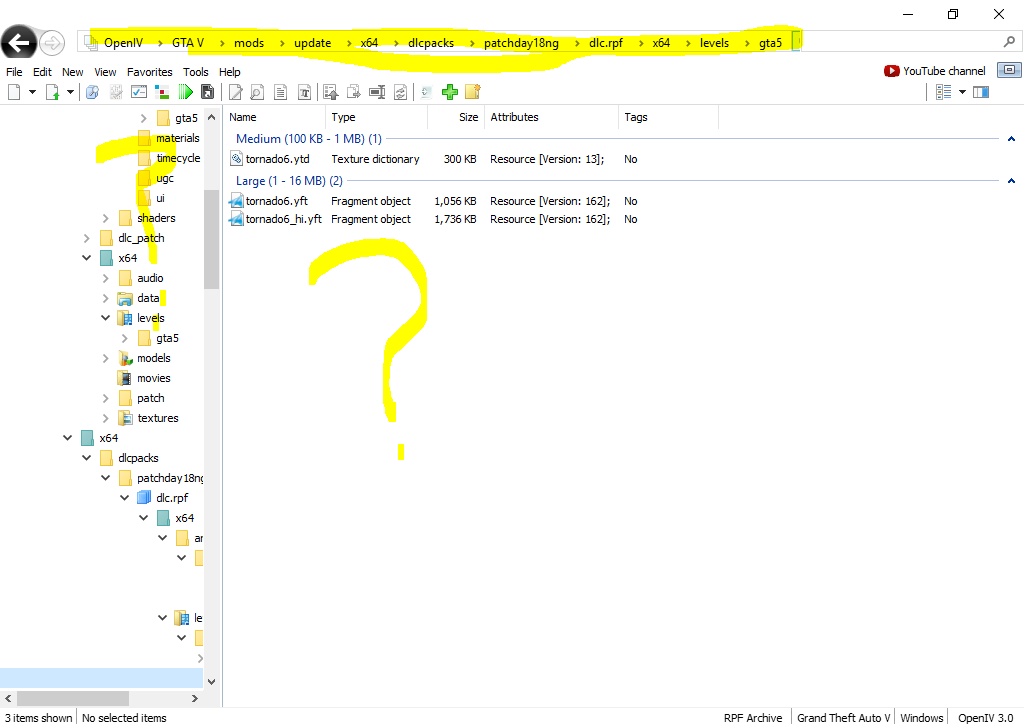This screenshot has width=1024, height=728.
Task: Click the green plus Add file icon
Action: coord(449,92)
